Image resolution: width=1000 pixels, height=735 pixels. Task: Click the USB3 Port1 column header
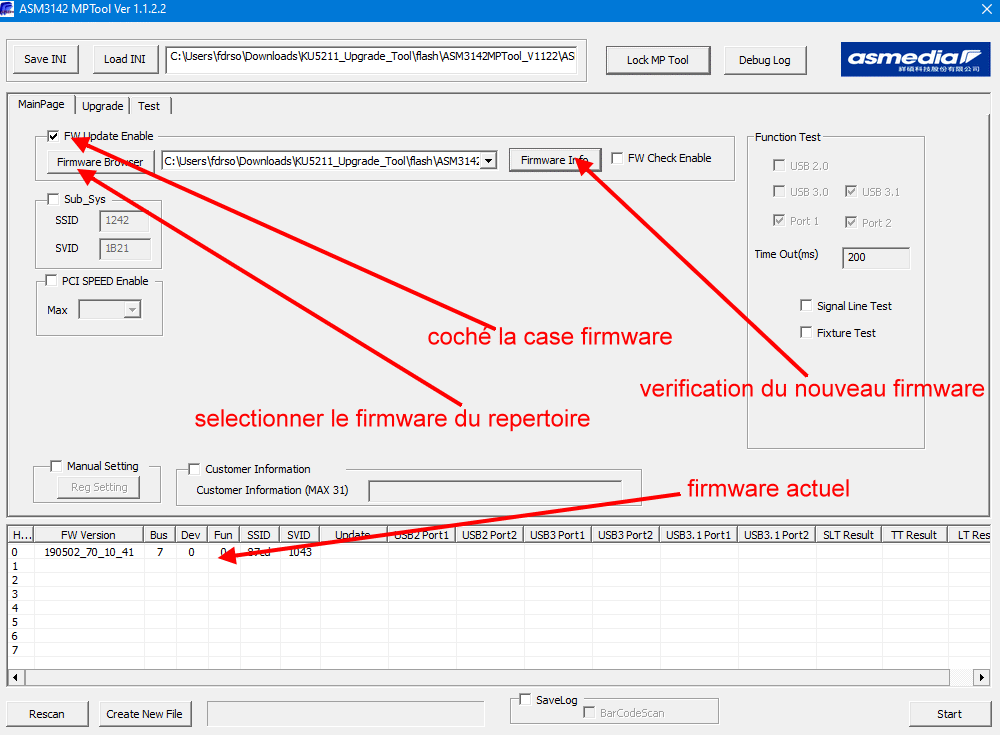(x=557, y=535)
